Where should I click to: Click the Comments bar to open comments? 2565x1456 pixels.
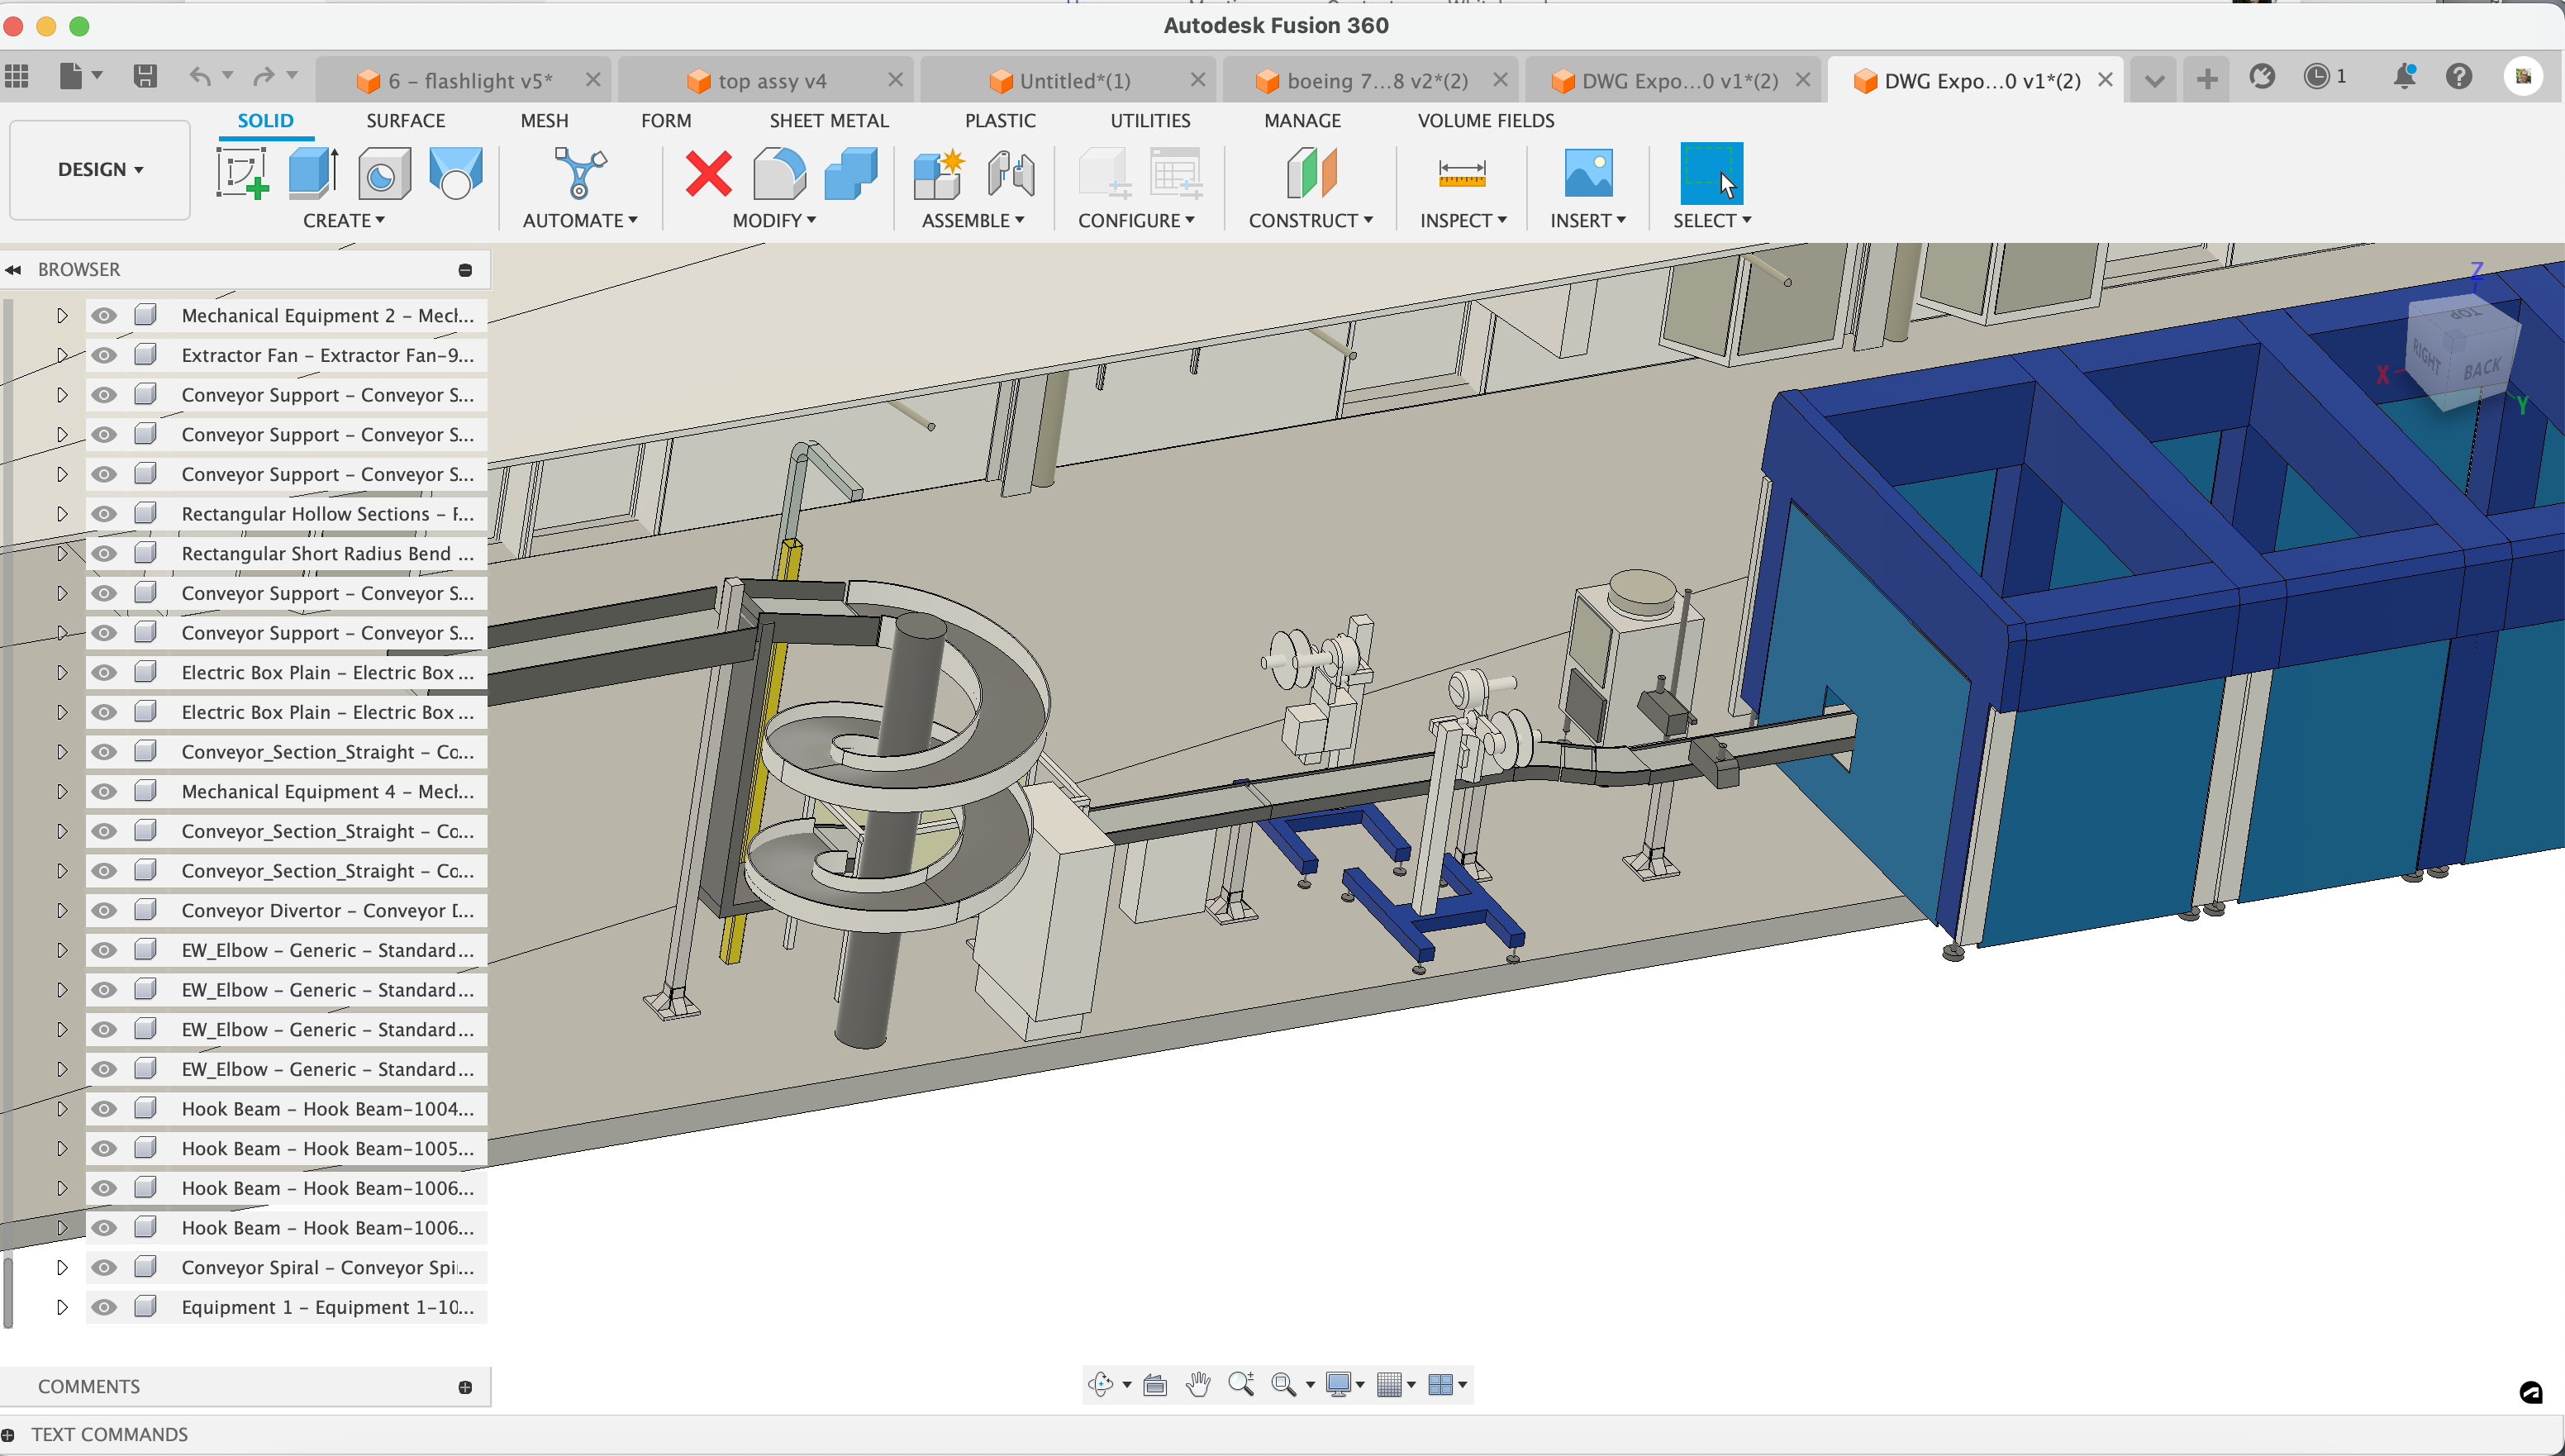(x=89, y=1385)
